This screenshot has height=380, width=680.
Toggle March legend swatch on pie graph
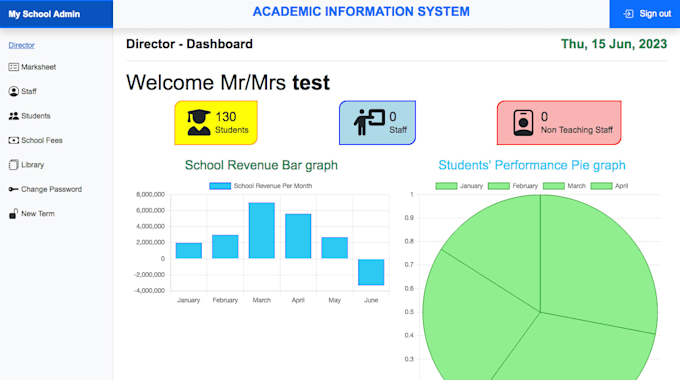pos(554,186)
